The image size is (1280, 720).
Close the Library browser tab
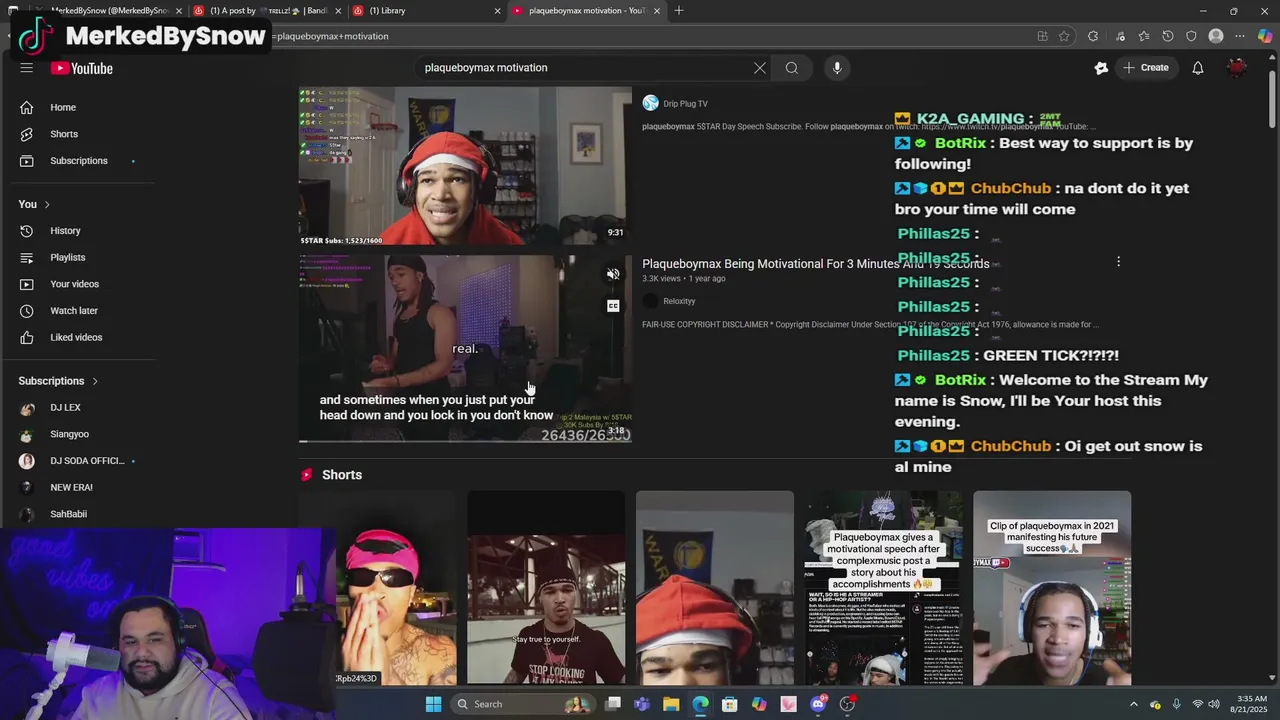tap(497, 11)
